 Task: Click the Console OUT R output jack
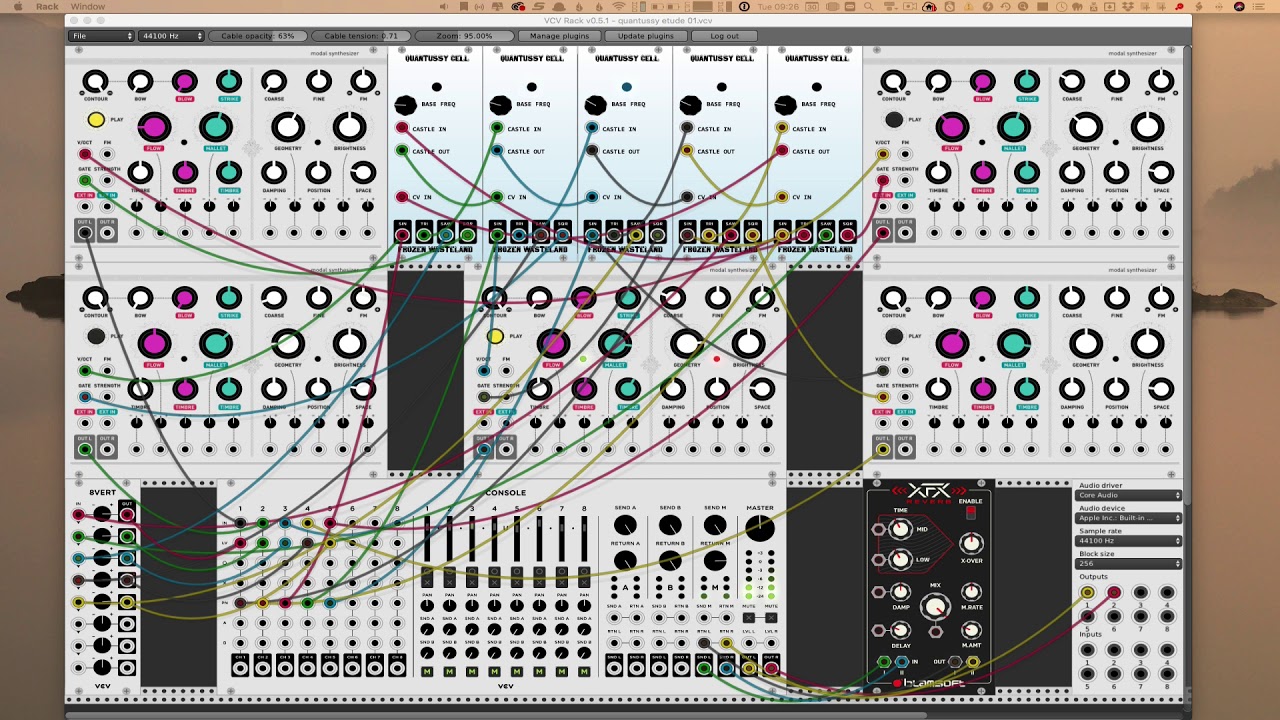[770, 667]
